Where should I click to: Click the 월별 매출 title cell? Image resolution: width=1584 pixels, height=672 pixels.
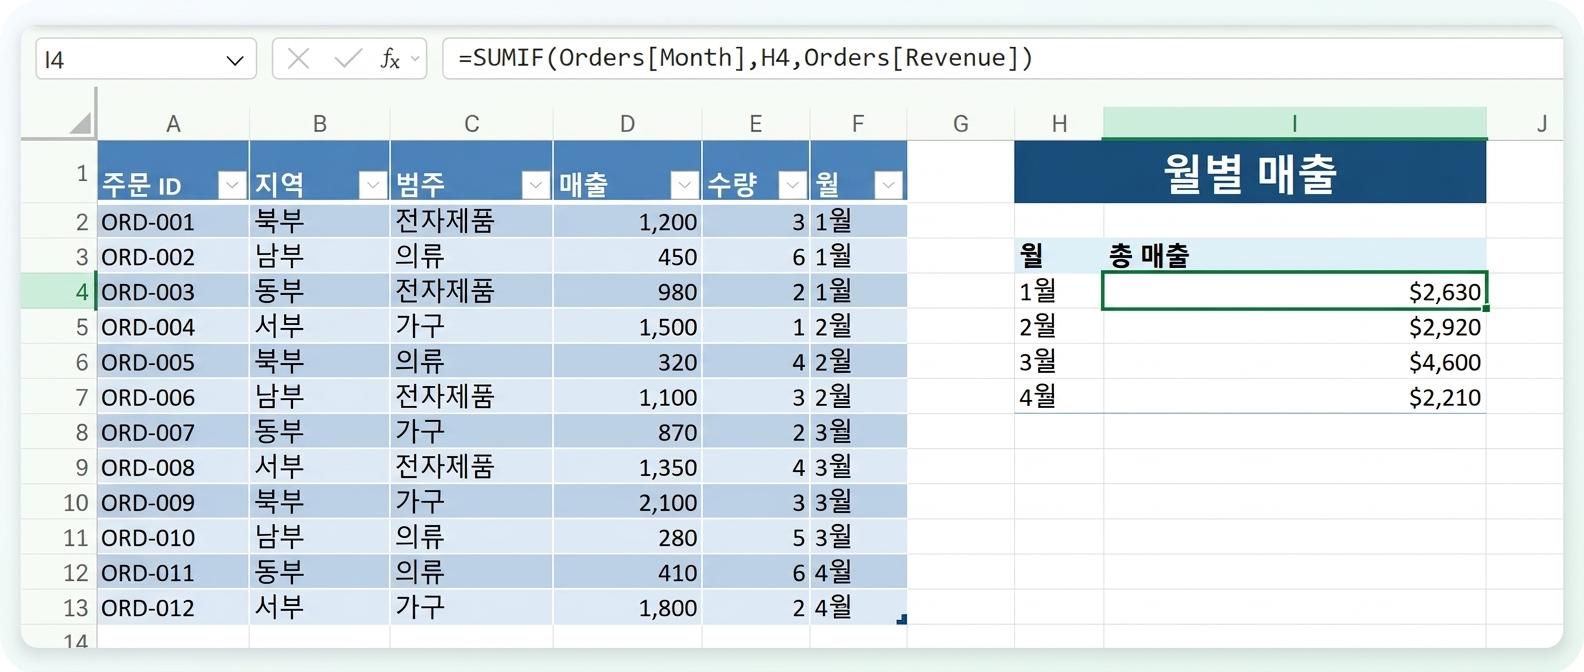(x=1250, y=172)
